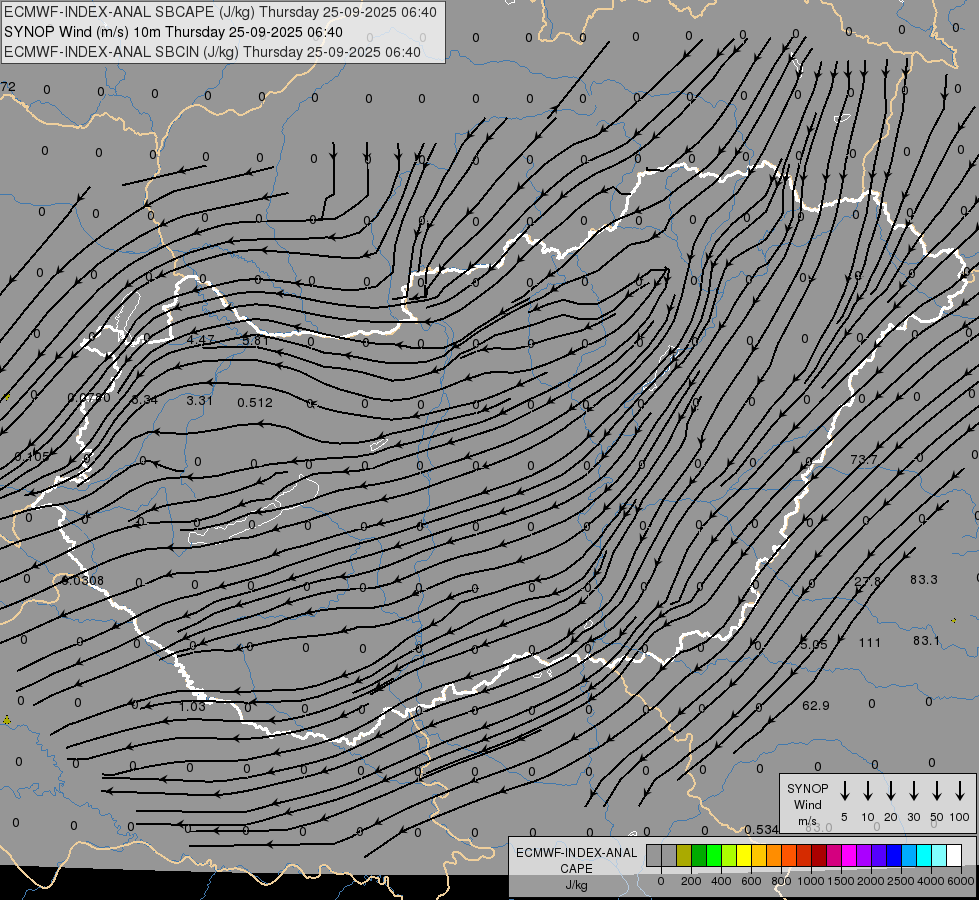Image resolution: width=979 pixels, height=900 pixels.
Task: Click the 2500 tick label on CAPE scale
Action: (900, 881)
